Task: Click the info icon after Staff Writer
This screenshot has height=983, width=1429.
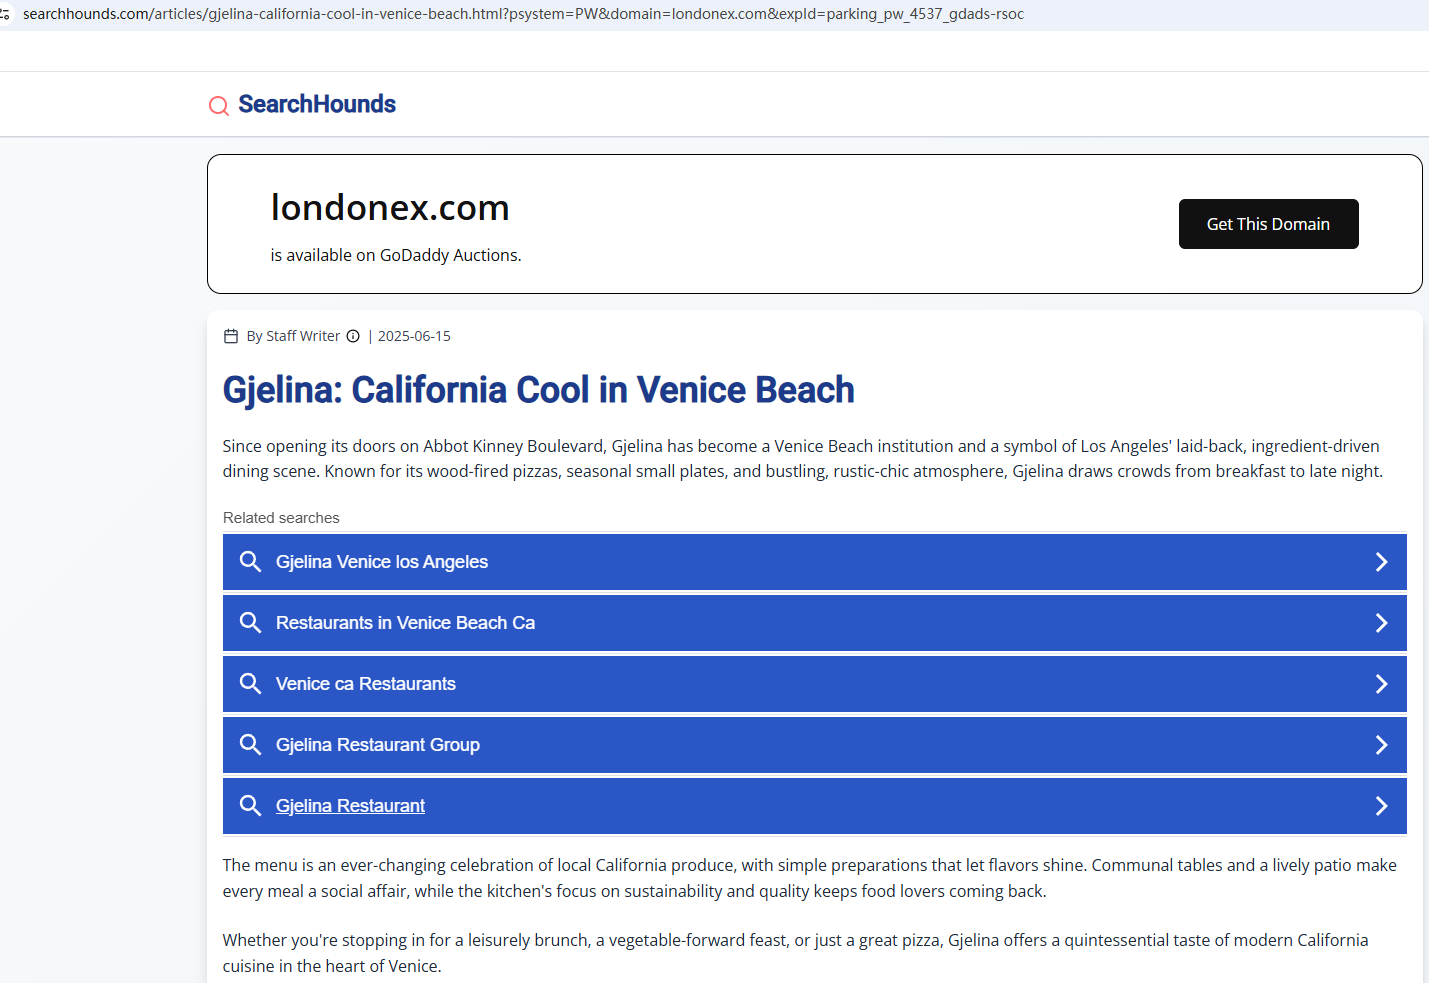Action: click(x=353, y=336)
